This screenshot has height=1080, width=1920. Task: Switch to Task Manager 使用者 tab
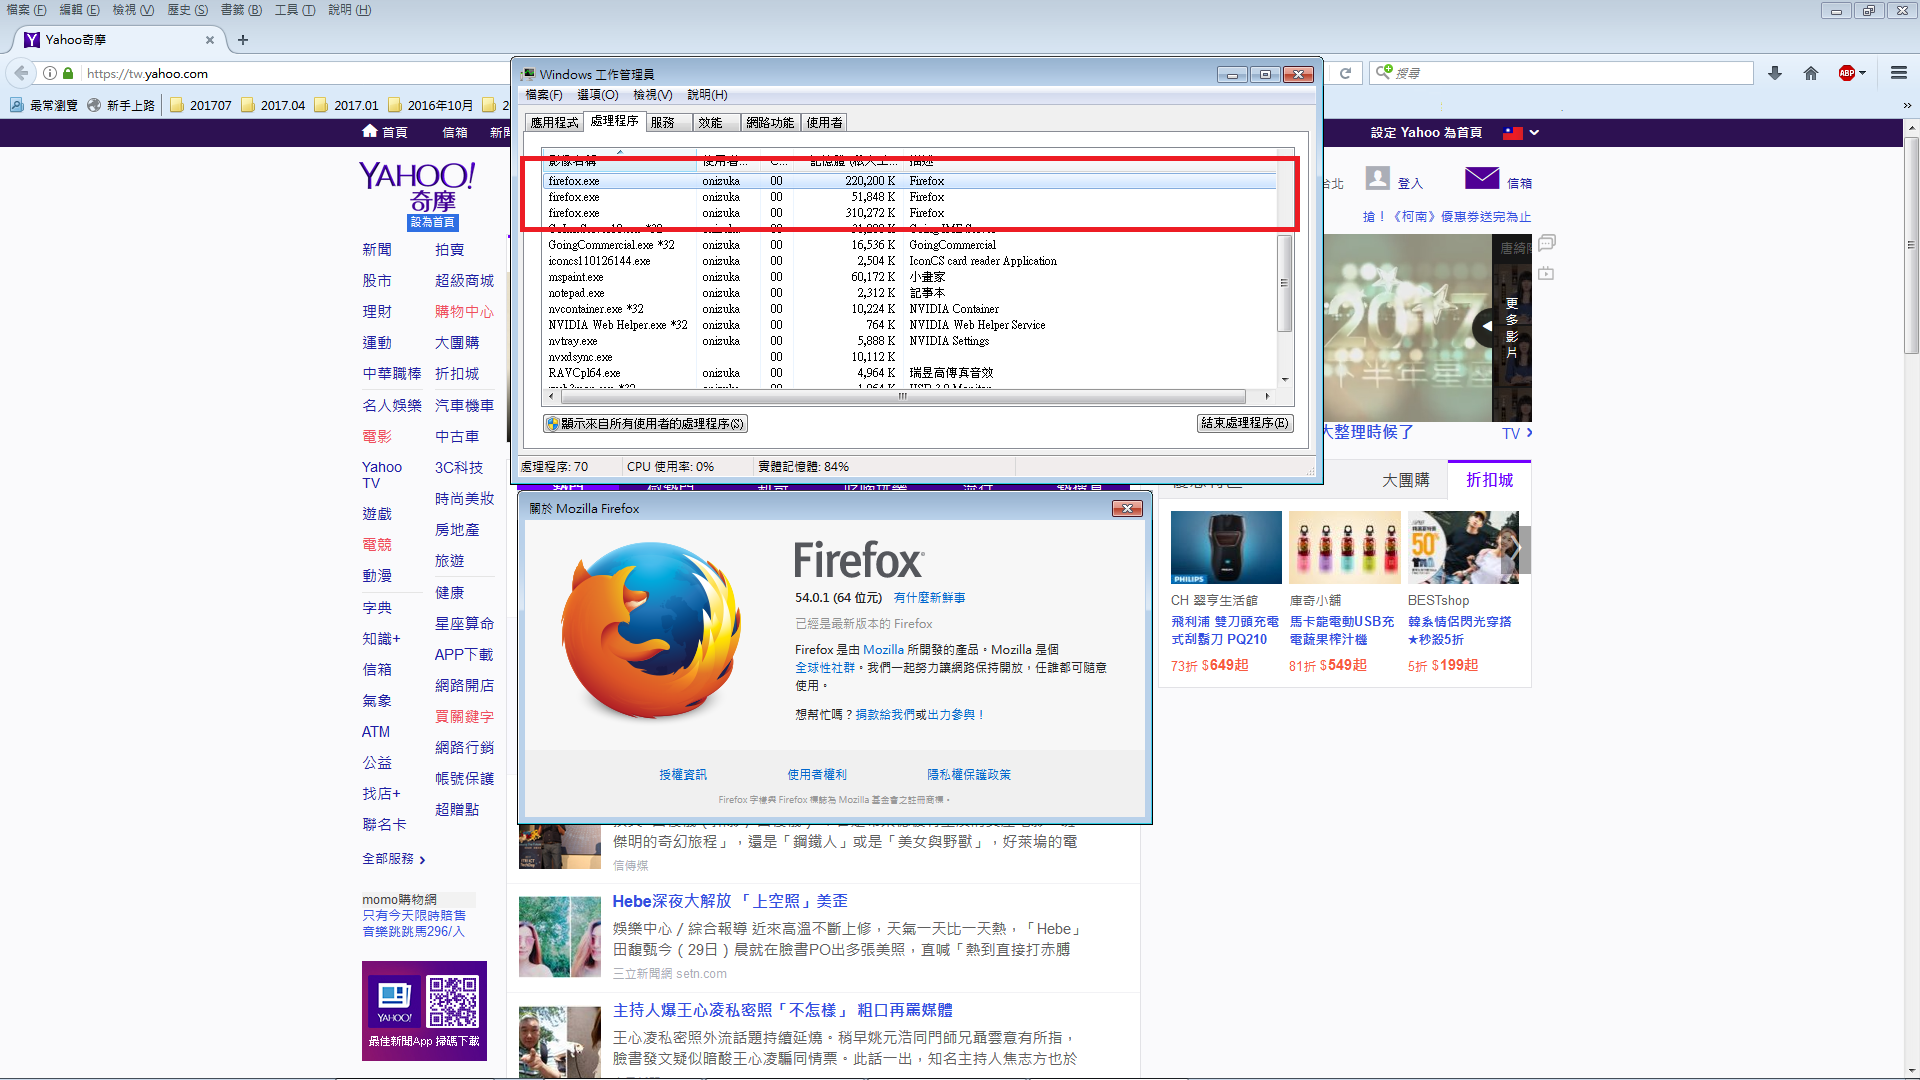point(824,122)
